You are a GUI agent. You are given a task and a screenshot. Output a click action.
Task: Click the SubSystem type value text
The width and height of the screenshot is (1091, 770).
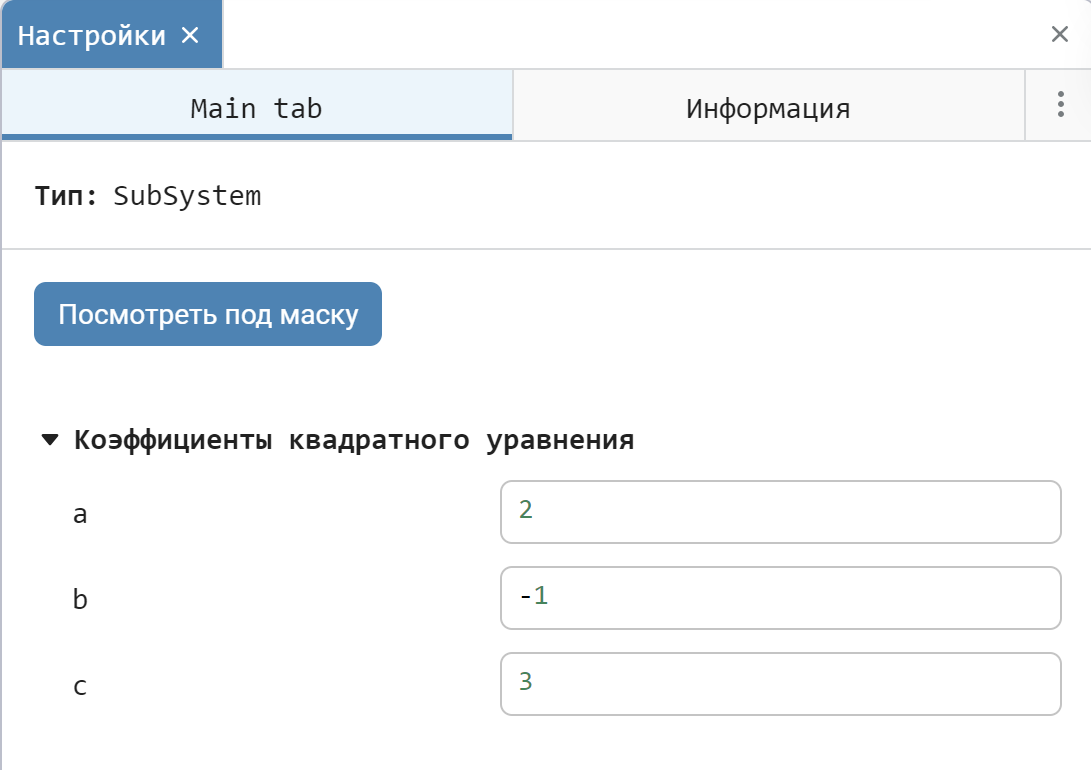pyautogui.click(x=187, y=196)
